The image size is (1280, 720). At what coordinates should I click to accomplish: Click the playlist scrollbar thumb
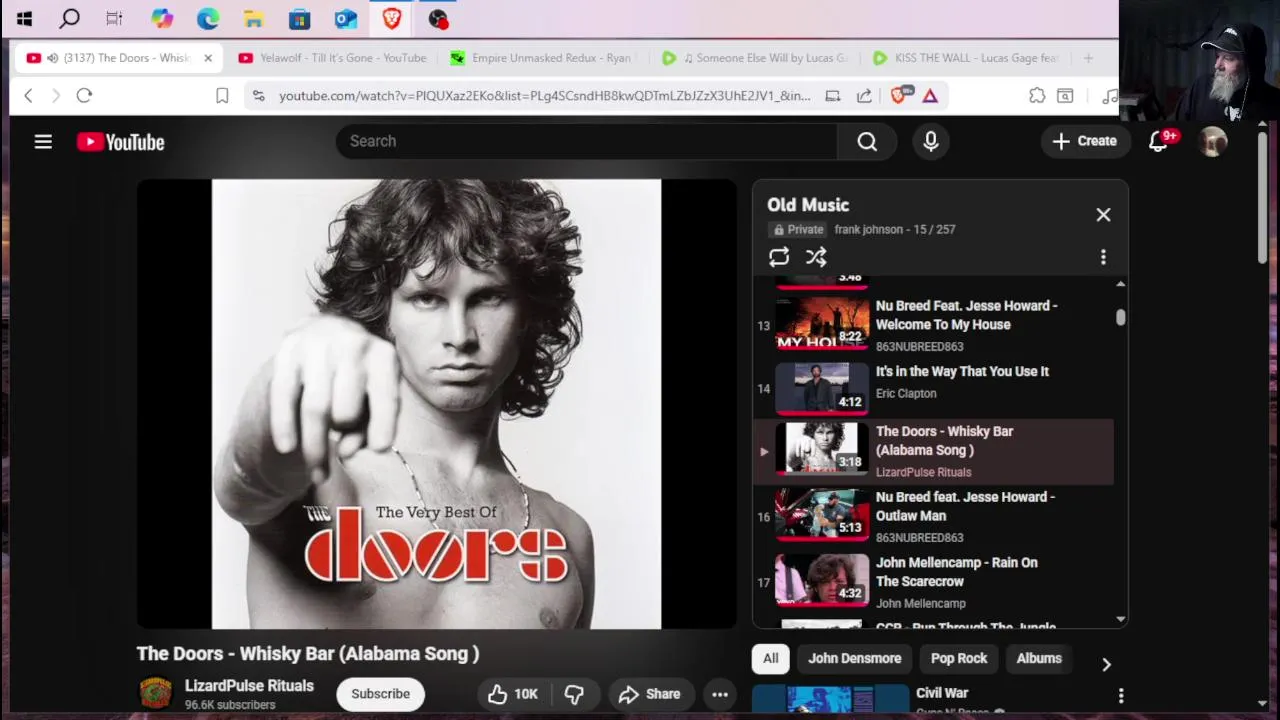click(1120, 317)
